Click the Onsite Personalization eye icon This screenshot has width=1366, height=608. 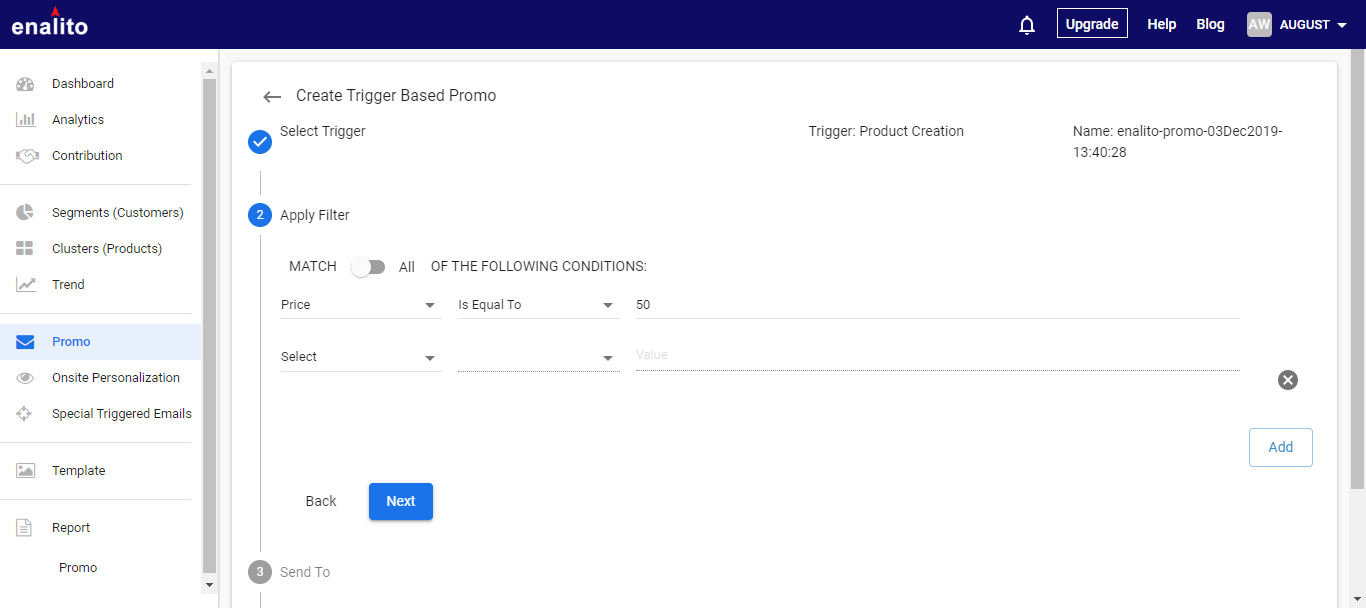pos(26,378)
